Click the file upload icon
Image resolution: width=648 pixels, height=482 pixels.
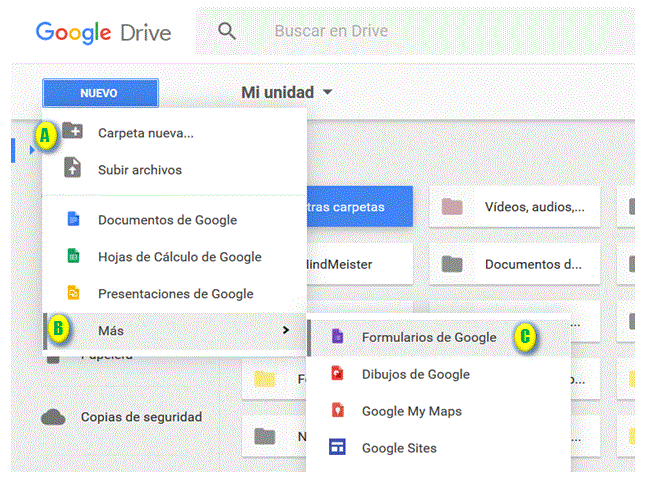72,167
